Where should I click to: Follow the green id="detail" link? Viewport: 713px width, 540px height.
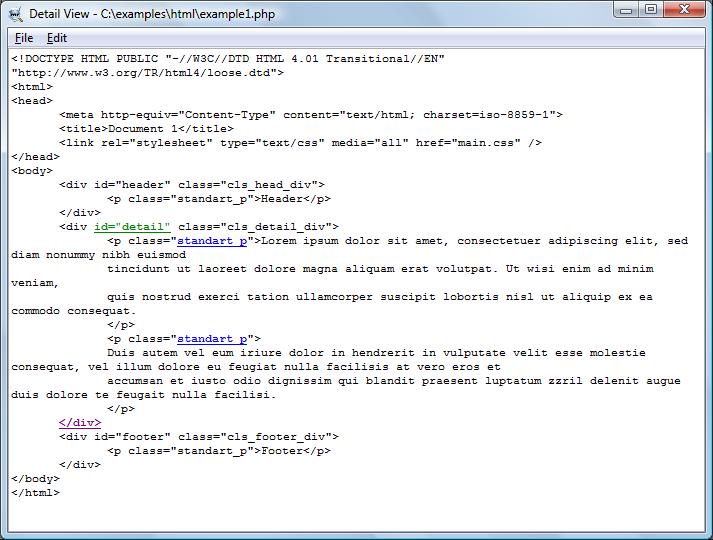pyautogui.click(x=132, y=227)
